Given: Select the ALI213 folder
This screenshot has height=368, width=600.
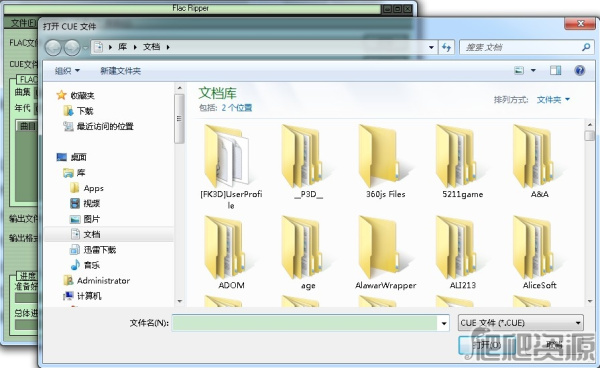Looking at the screenshot, I should tap(462, 252).
